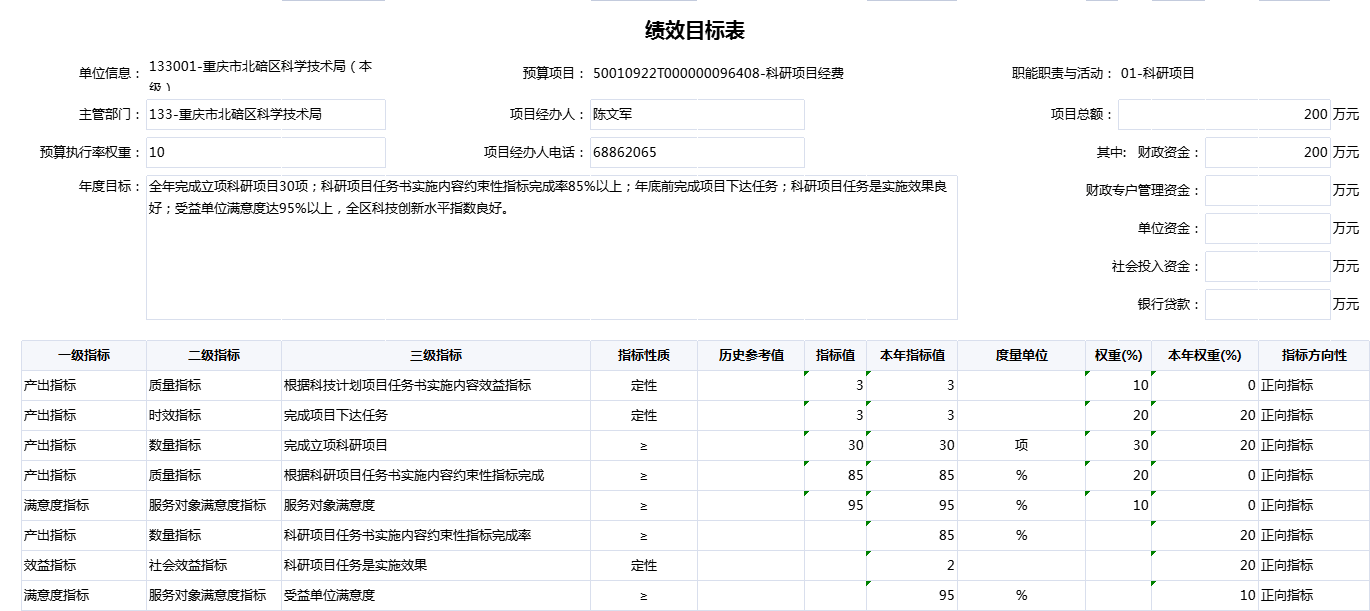Image resolution: width=1370 pixels, height=611 pixels.
Task: Click 指标值 cell 30 in 完成立项科研项目 row
Action: point(836,445)
